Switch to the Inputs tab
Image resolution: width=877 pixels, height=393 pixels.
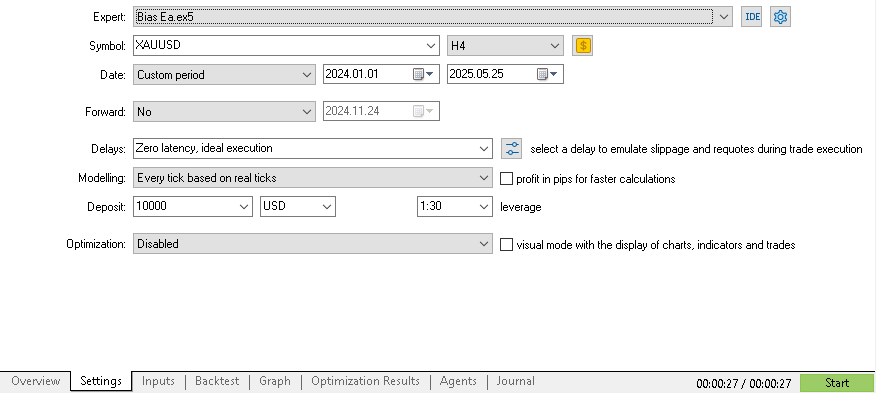(x=158, y=381)
